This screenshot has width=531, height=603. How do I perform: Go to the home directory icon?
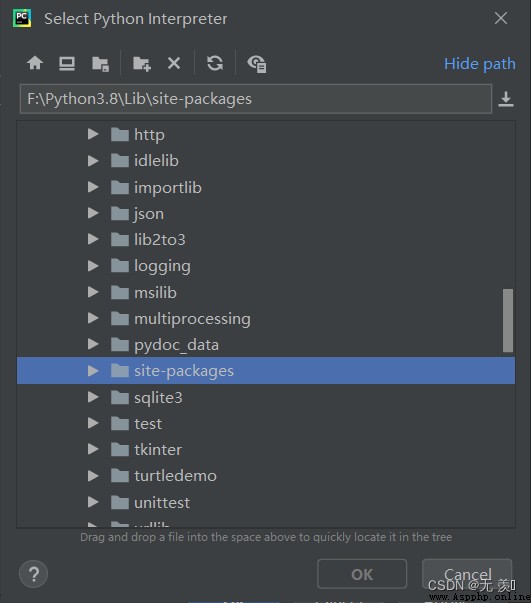pos(35,63)
